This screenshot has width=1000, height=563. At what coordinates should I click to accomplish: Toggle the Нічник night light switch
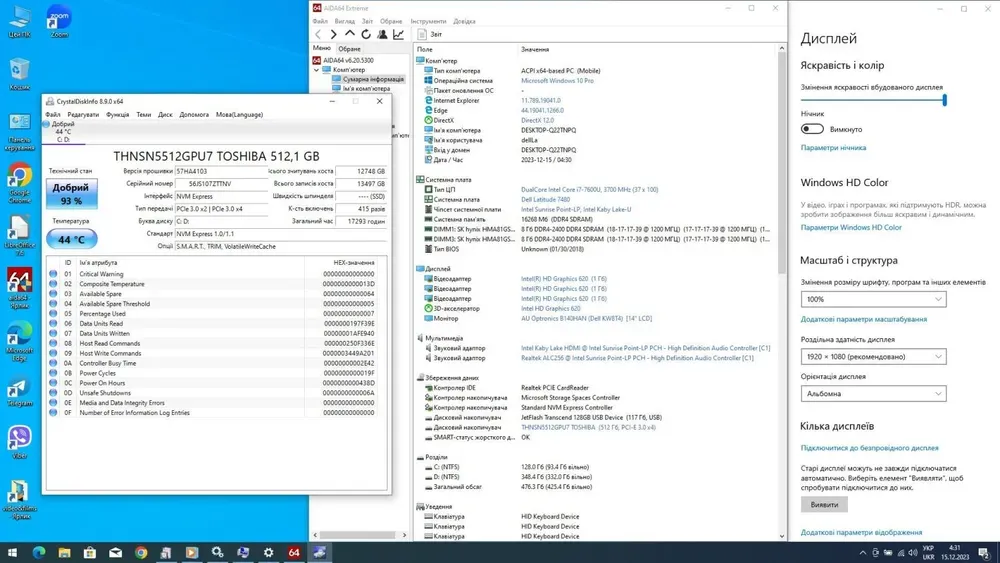(x=812, y=129)
